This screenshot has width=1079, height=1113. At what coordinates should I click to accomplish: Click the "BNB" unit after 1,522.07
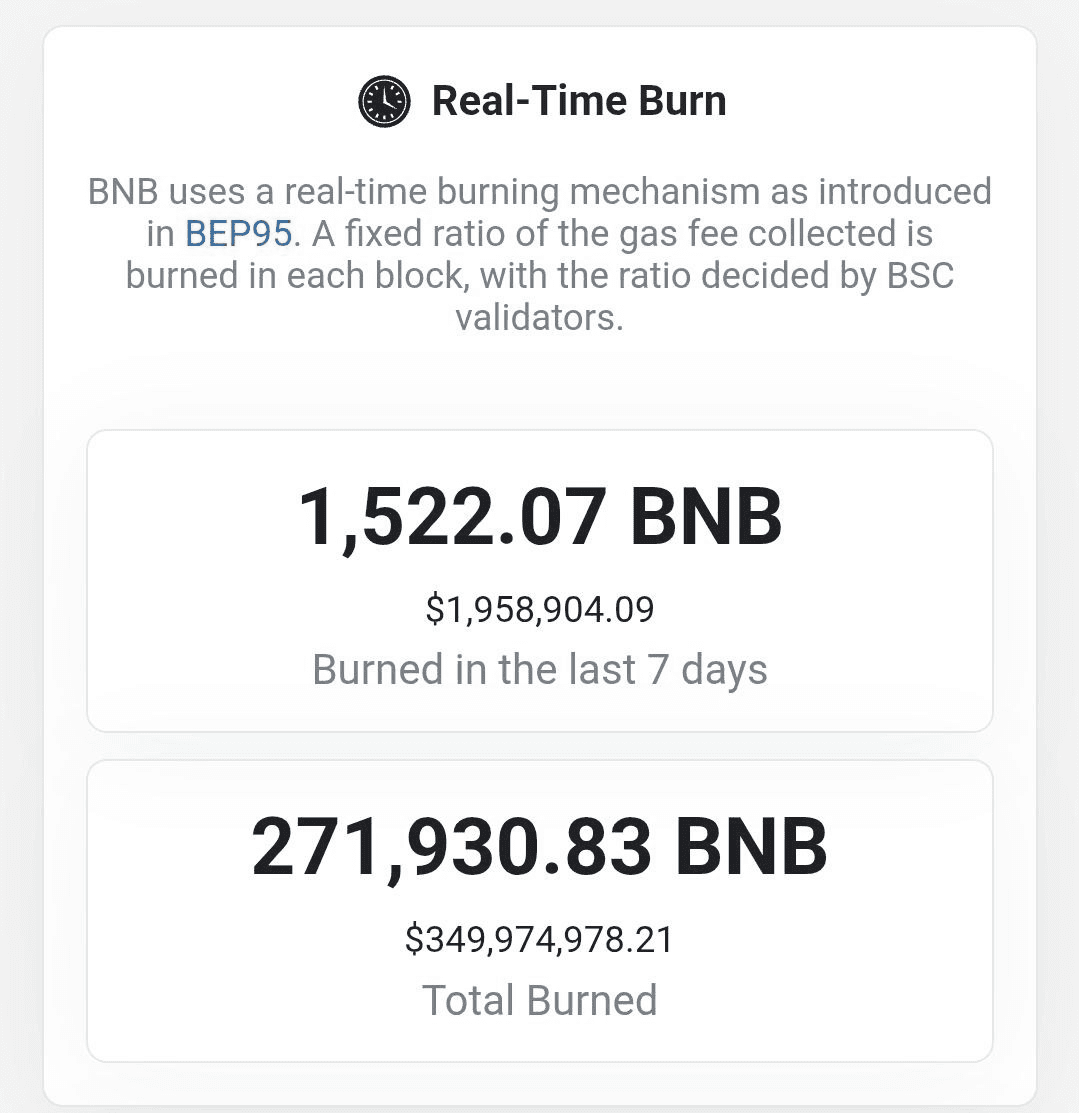706,518
